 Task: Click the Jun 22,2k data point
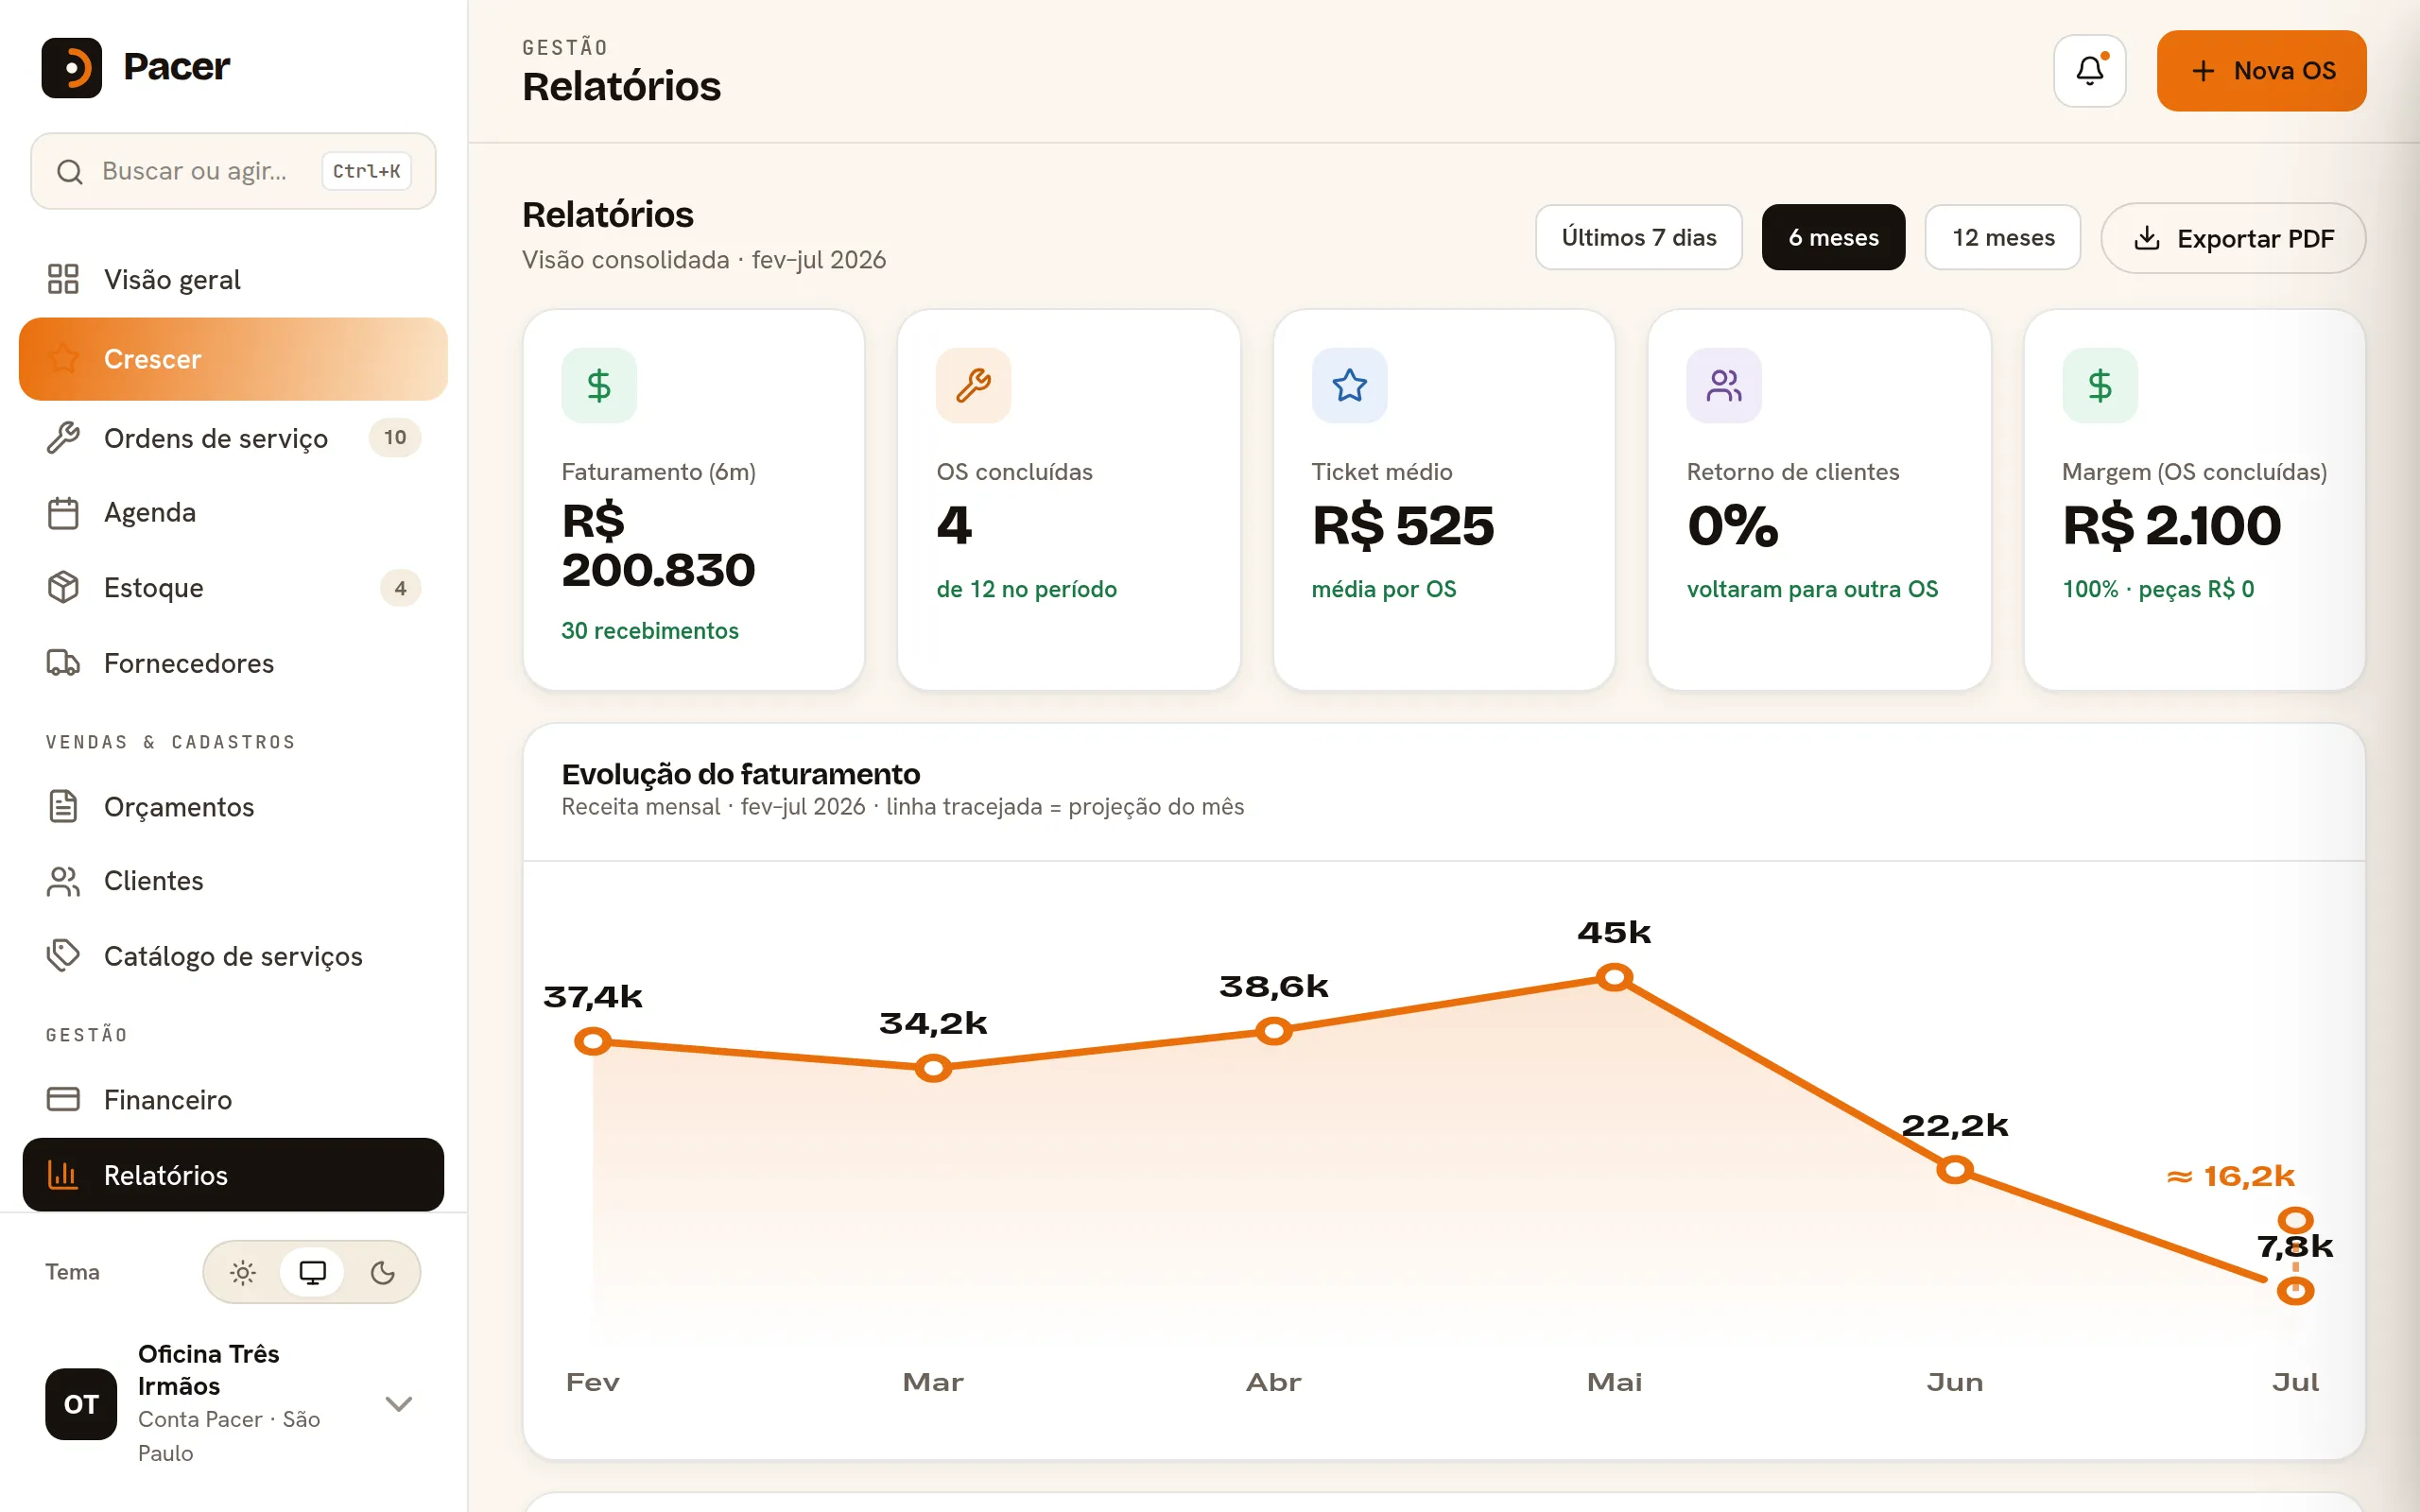click(x=1954, y=1169)
